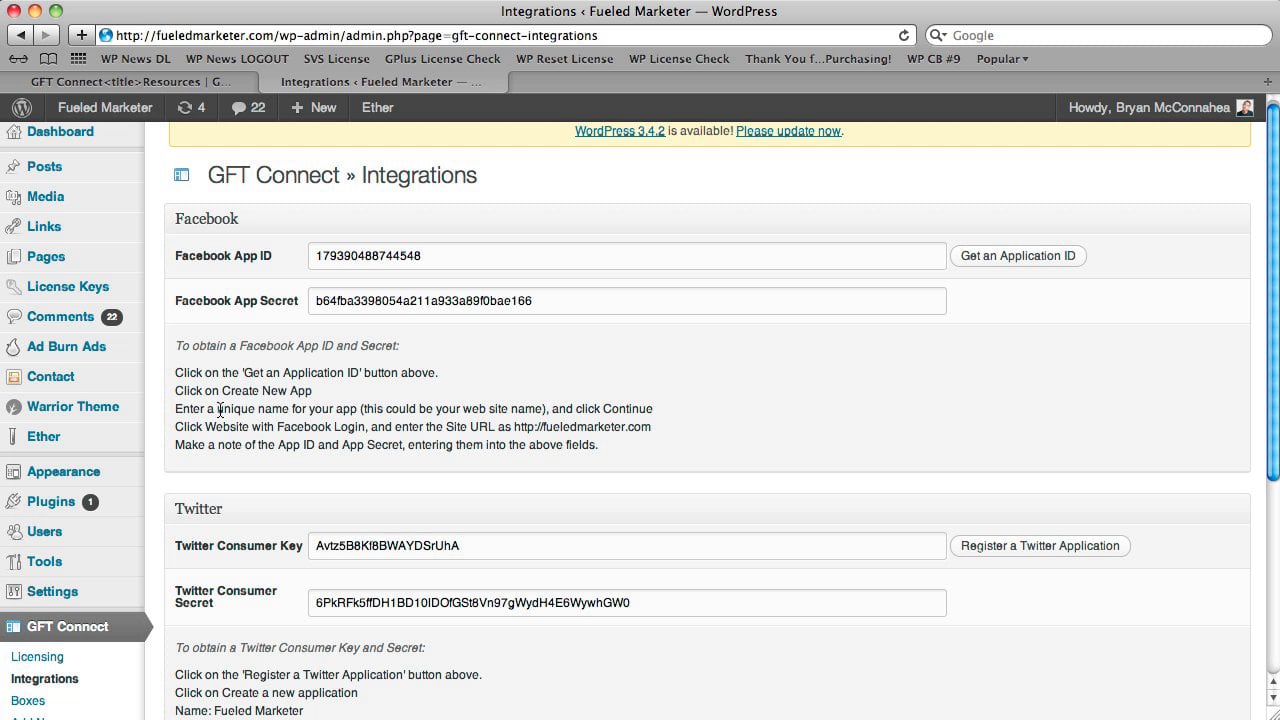Open the comments bubble showing 22

tap(248, 108)
